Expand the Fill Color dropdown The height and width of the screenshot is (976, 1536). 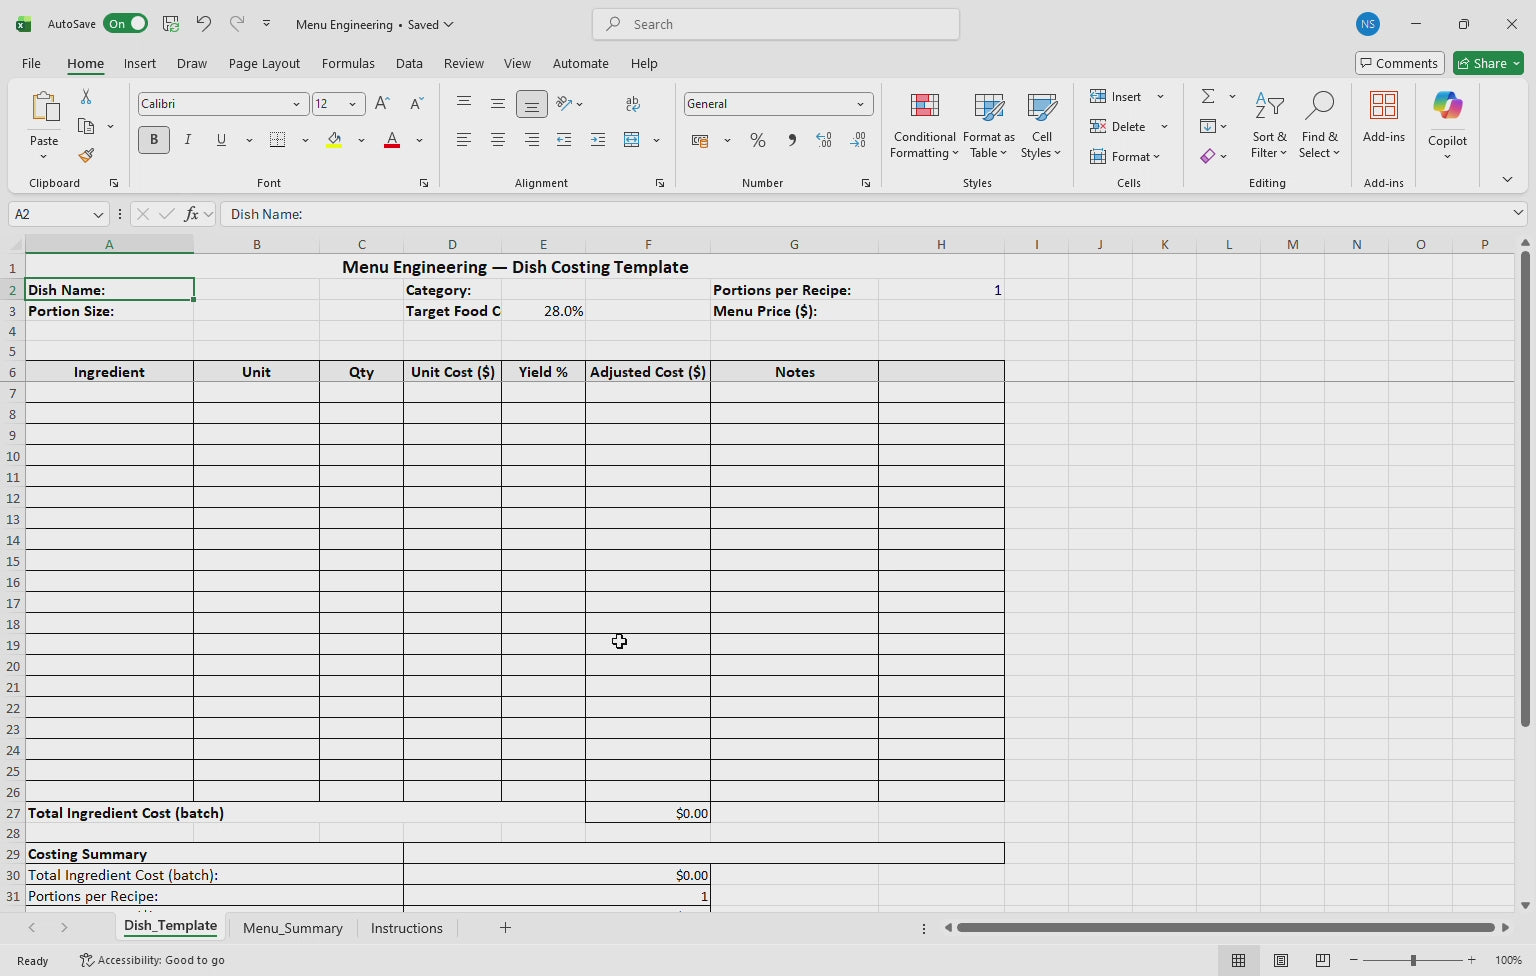click(361, 140)
